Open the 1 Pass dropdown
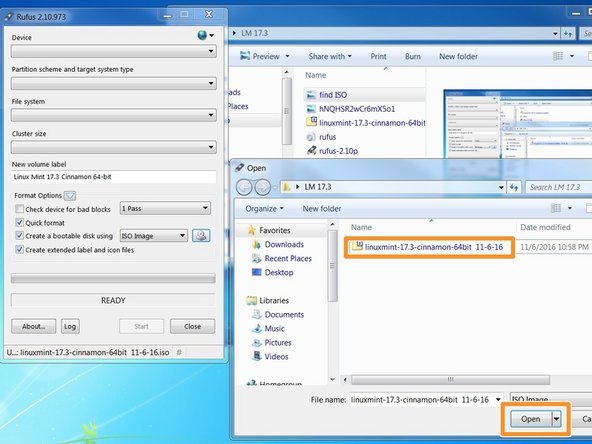Viewport: 592px width, 444px height. point(165,208)
